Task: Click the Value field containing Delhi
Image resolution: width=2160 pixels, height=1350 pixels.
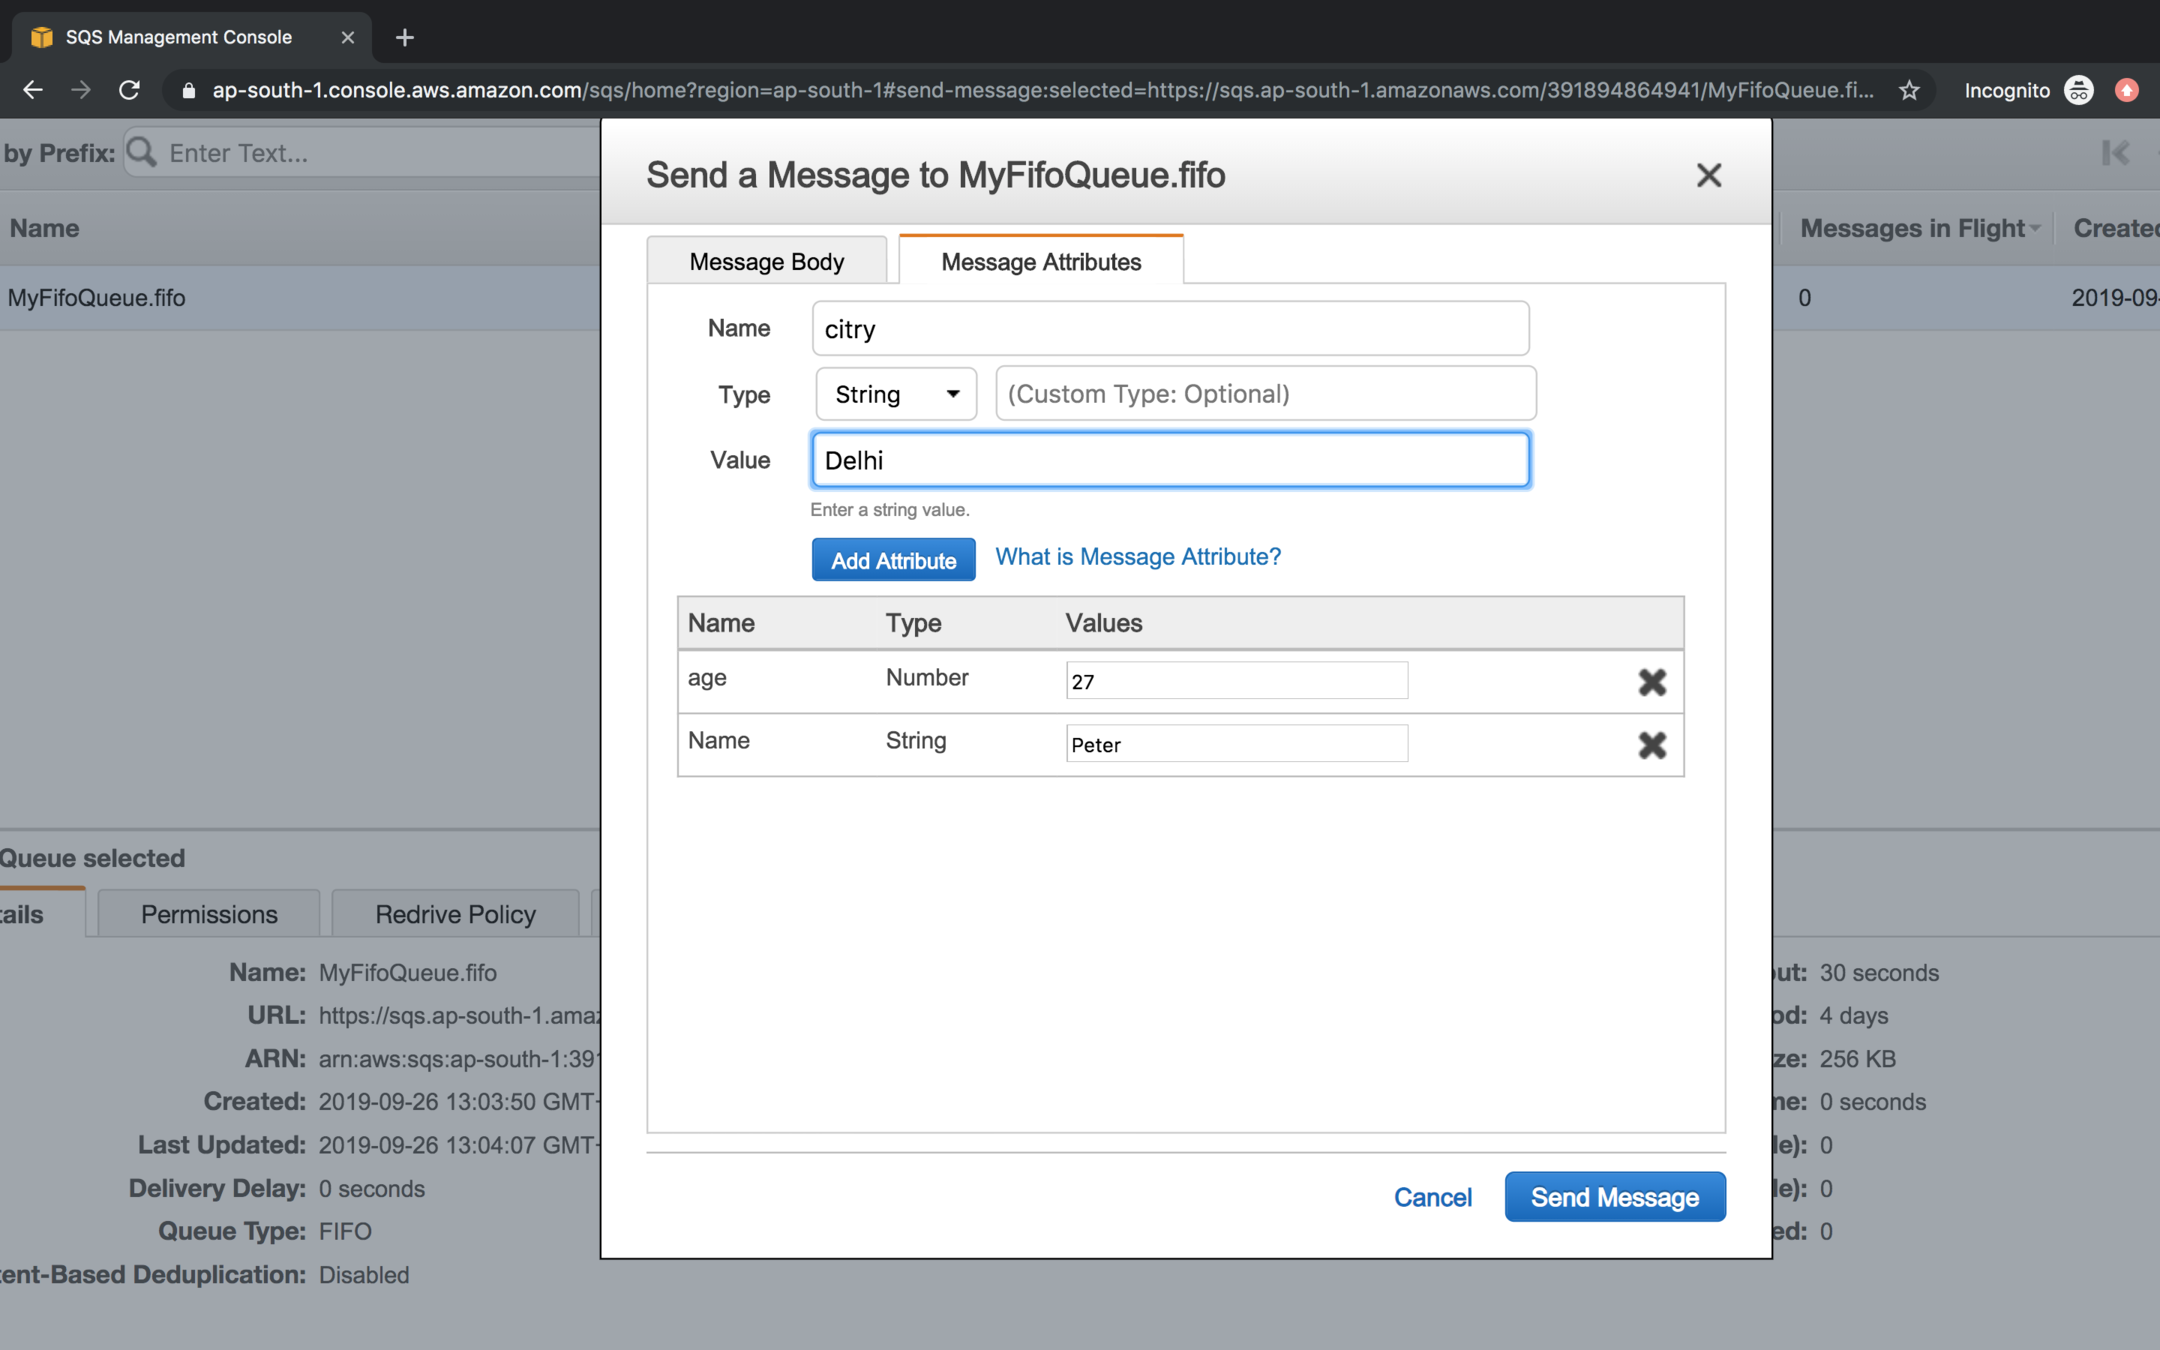Action: coord(1170,460)
